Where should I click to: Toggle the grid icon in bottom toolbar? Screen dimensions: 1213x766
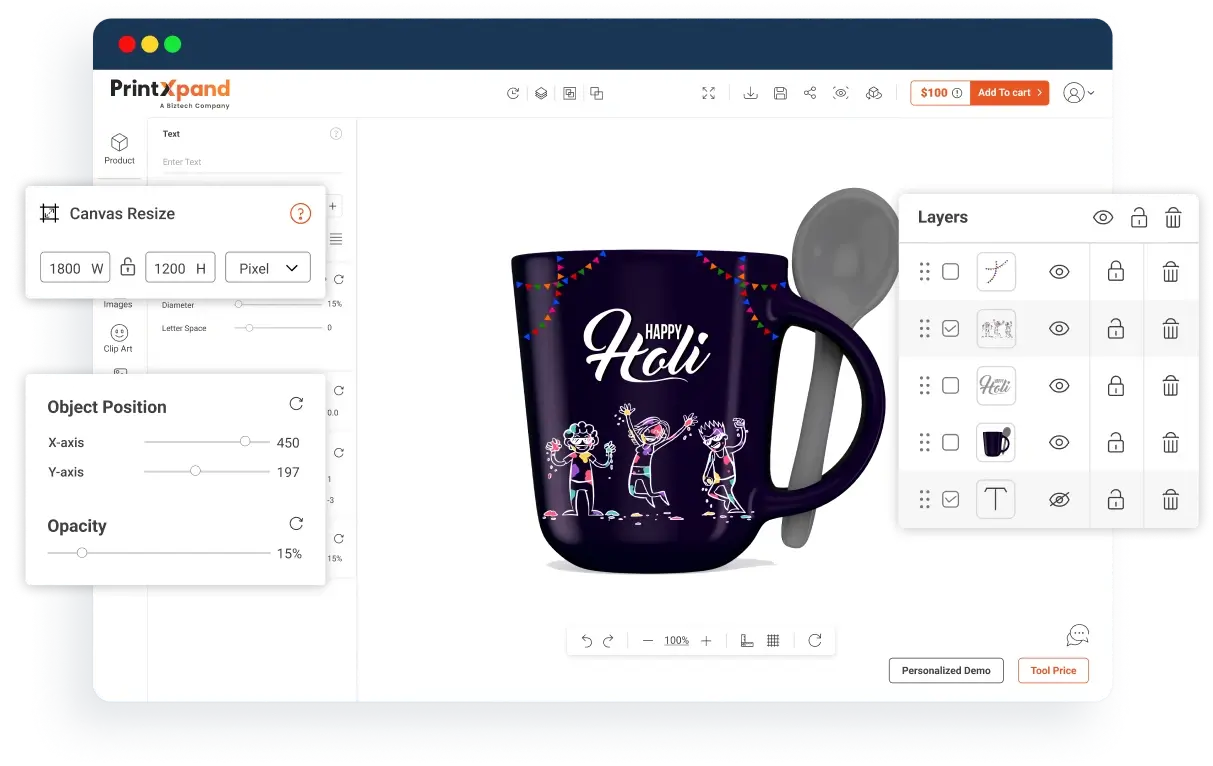pos(773,641)
